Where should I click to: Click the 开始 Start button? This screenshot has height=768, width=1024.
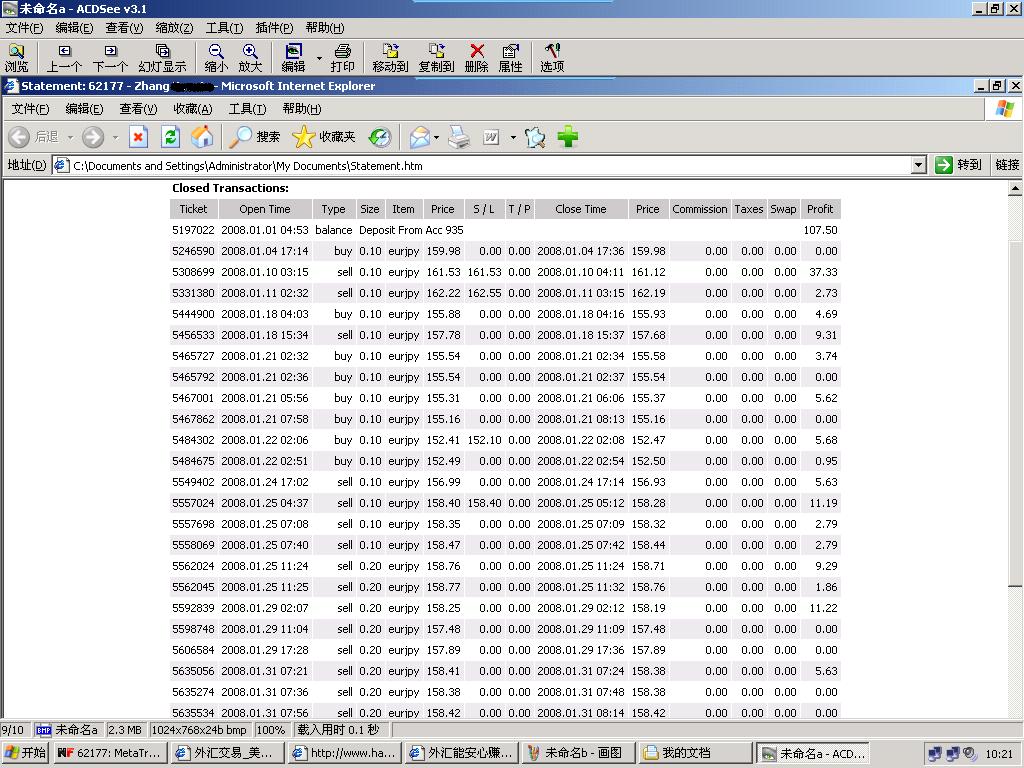(x=25, y=753)
